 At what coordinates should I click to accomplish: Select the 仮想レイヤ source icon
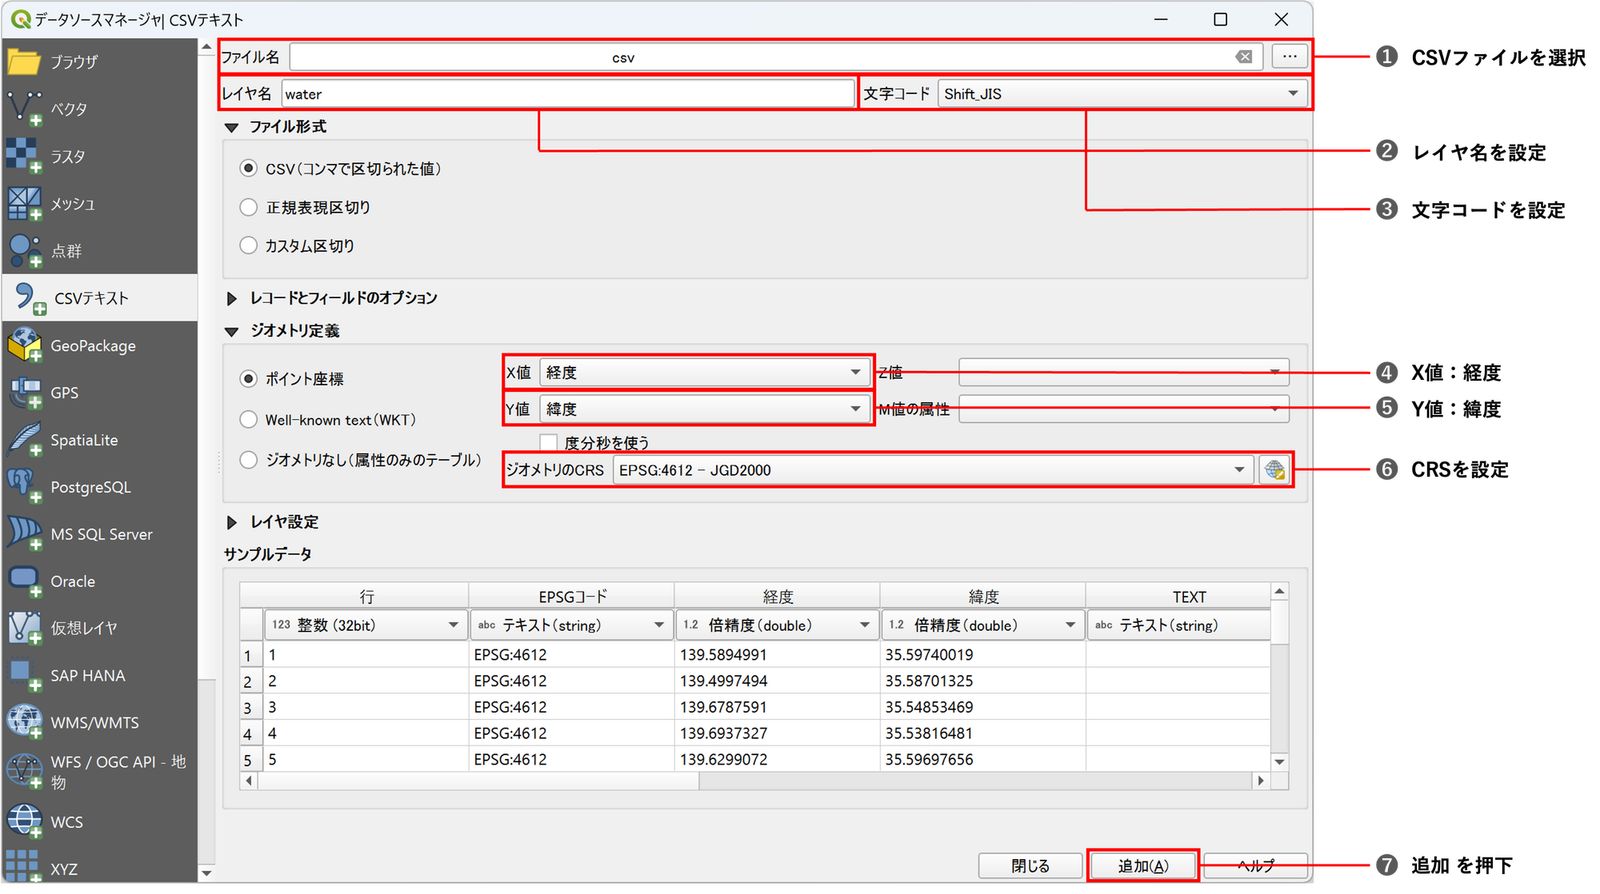click(x=24, y=627)
